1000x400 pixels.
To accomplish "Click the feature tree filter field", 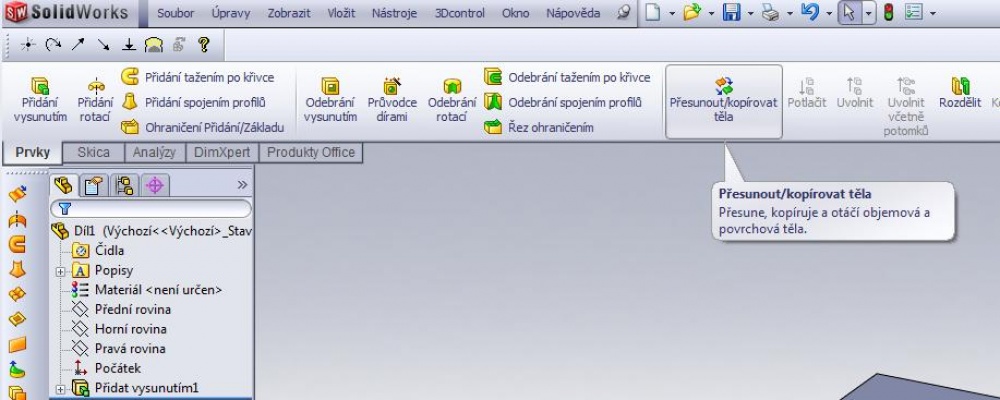I will pyautogui.click(x=151, y=209).
